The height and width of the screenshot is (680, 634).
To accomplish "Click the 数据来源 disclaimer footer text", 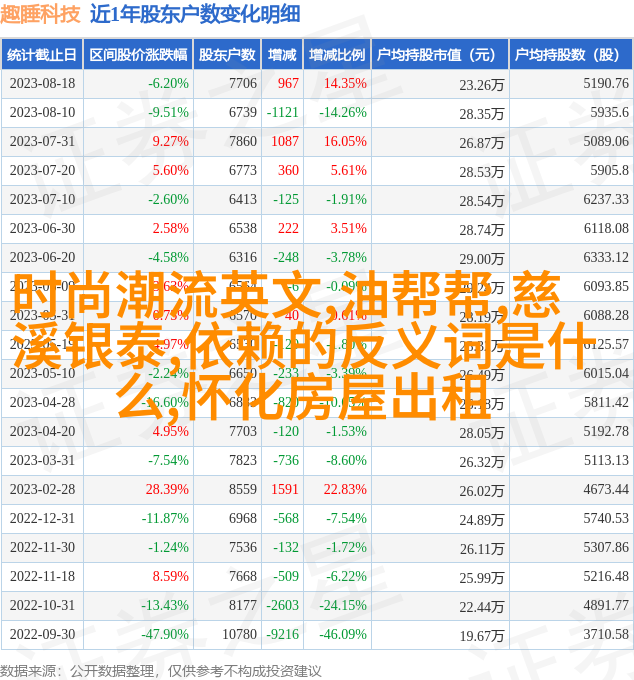I will point(161,671).
